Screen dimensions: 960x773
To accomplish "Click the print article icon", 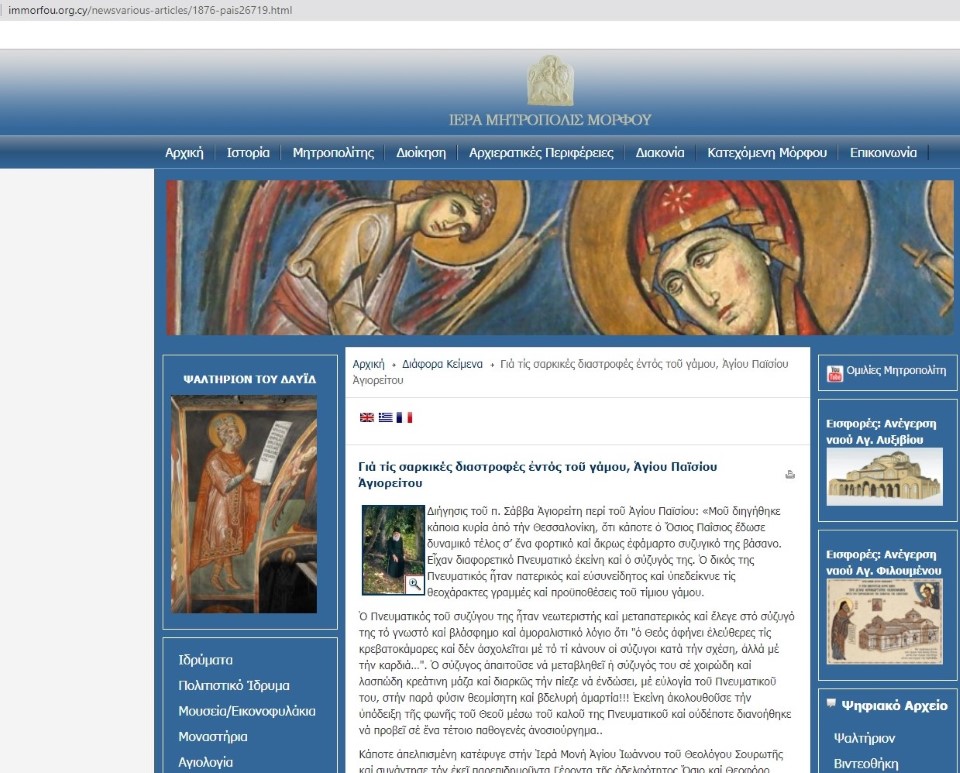I will [x=790, y=474].
